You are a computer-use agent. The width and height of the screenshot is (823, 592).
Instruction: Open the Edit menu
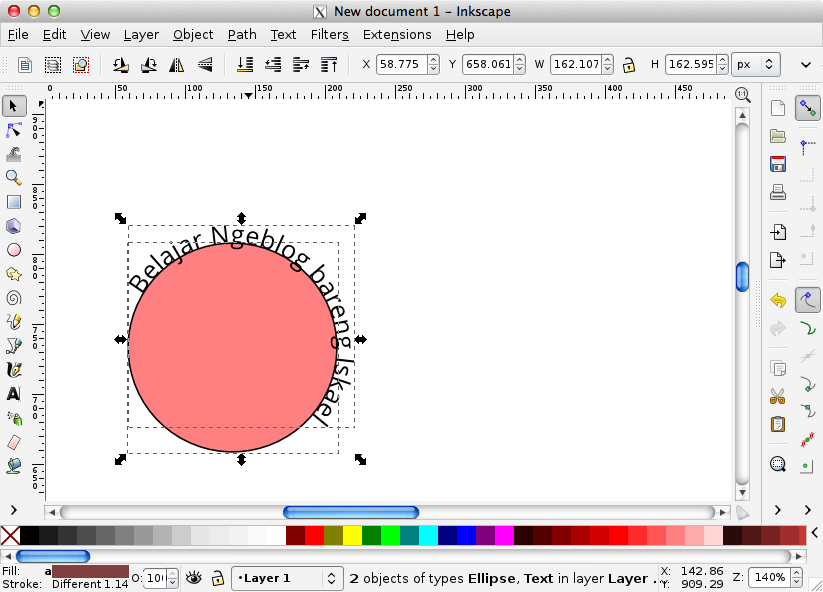(54, 35)
